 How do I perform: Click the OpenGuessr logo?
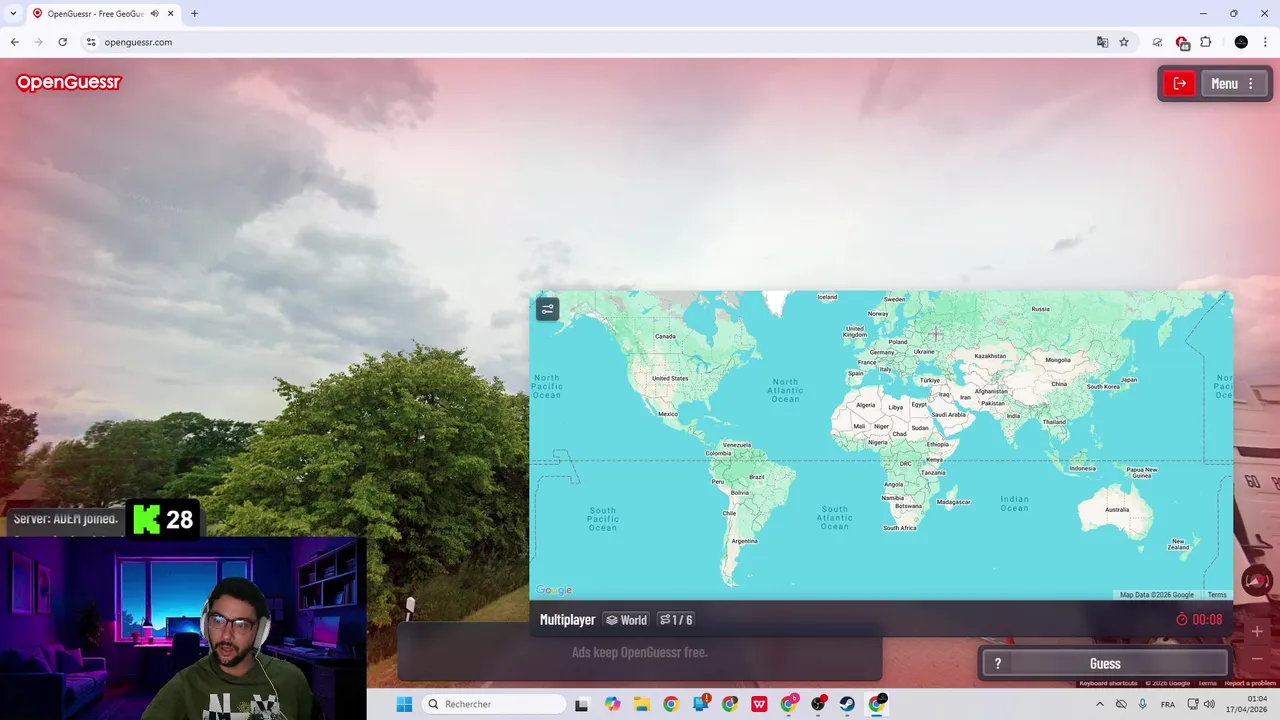click(x=68, y=83)
